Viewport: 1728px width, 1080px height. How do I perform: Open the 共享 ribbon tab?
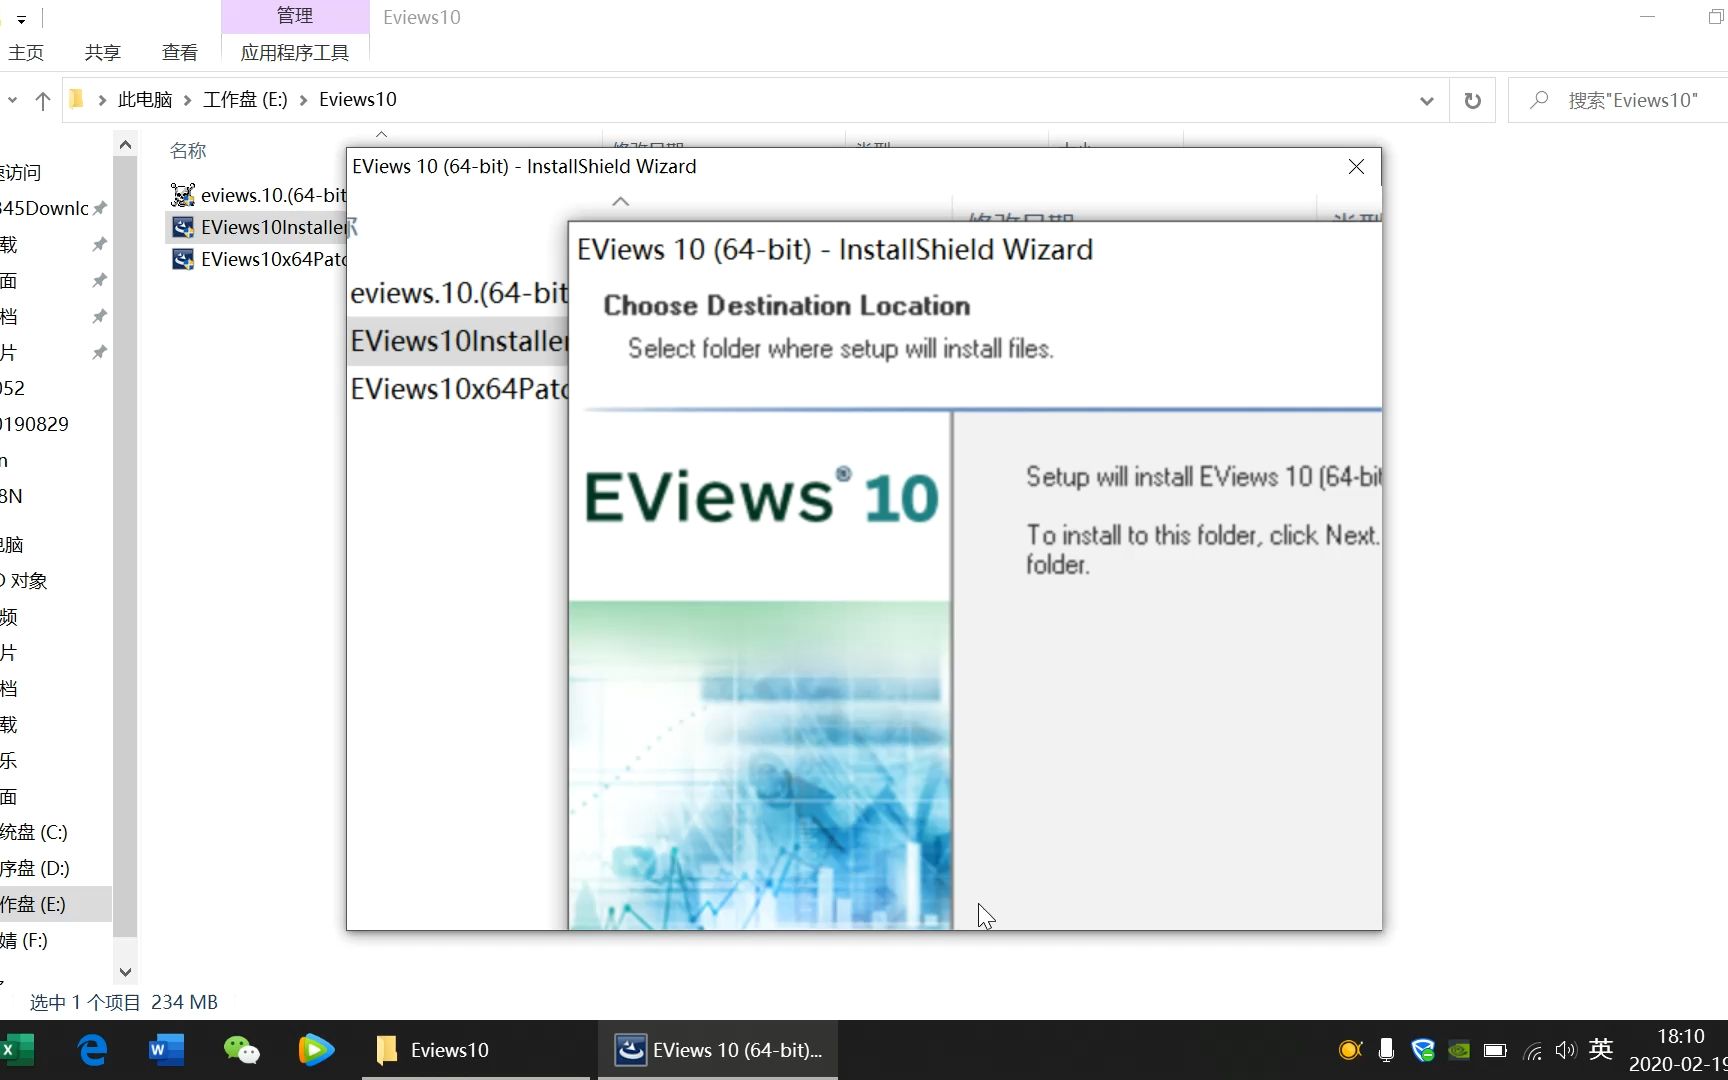click(102, 53)
